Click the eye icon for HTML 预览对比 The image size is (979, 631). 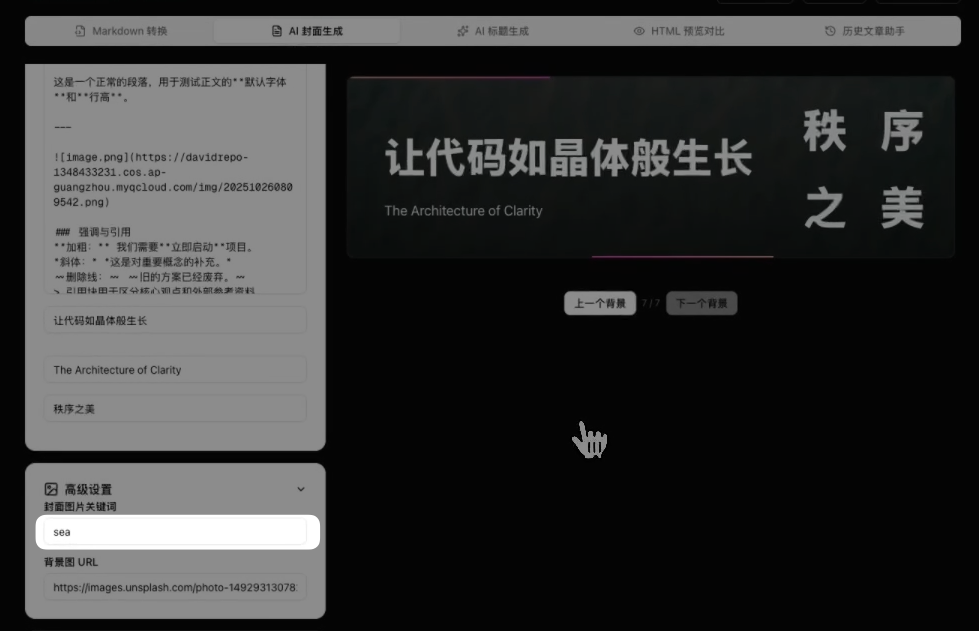coord(639,31)
